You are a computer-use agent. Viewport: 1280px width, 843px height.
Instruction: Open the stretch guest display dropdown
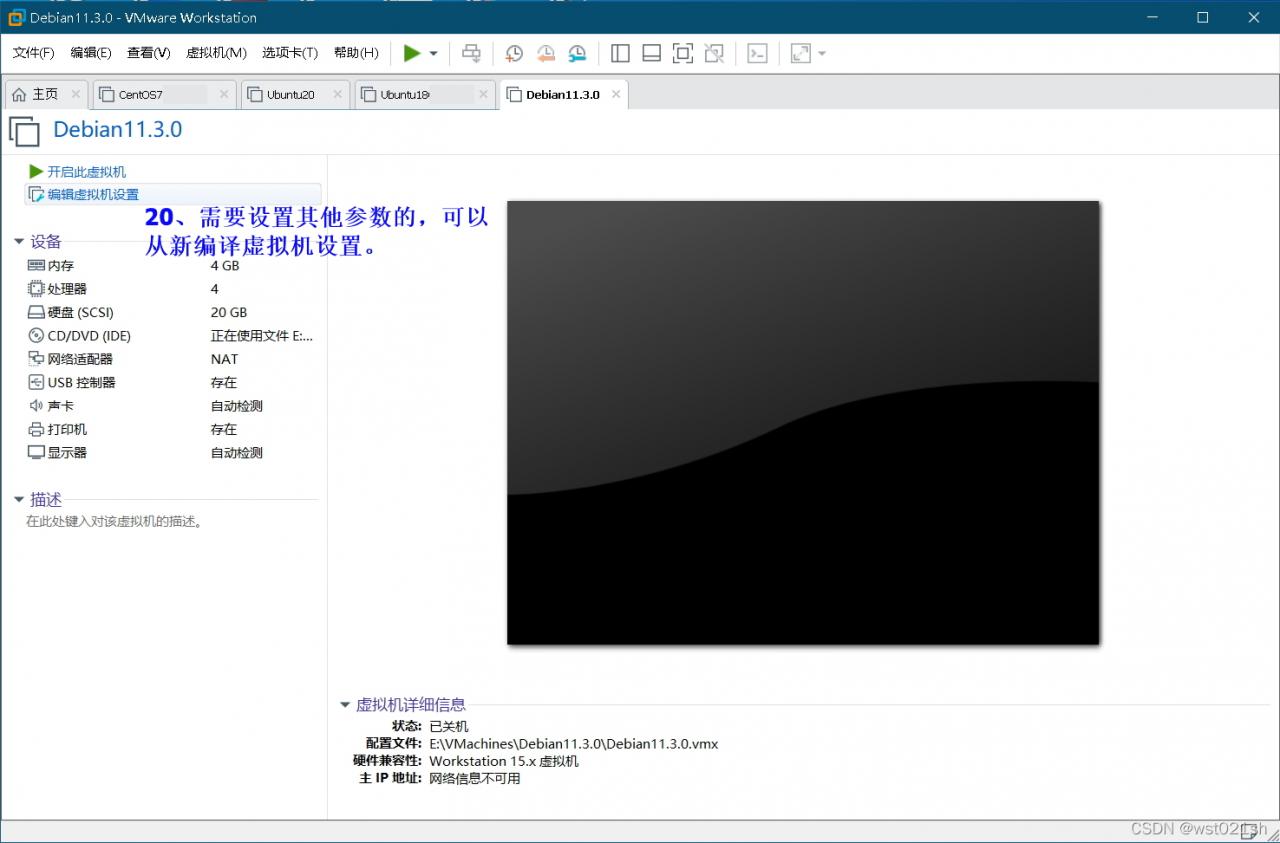tap(822, 54)
